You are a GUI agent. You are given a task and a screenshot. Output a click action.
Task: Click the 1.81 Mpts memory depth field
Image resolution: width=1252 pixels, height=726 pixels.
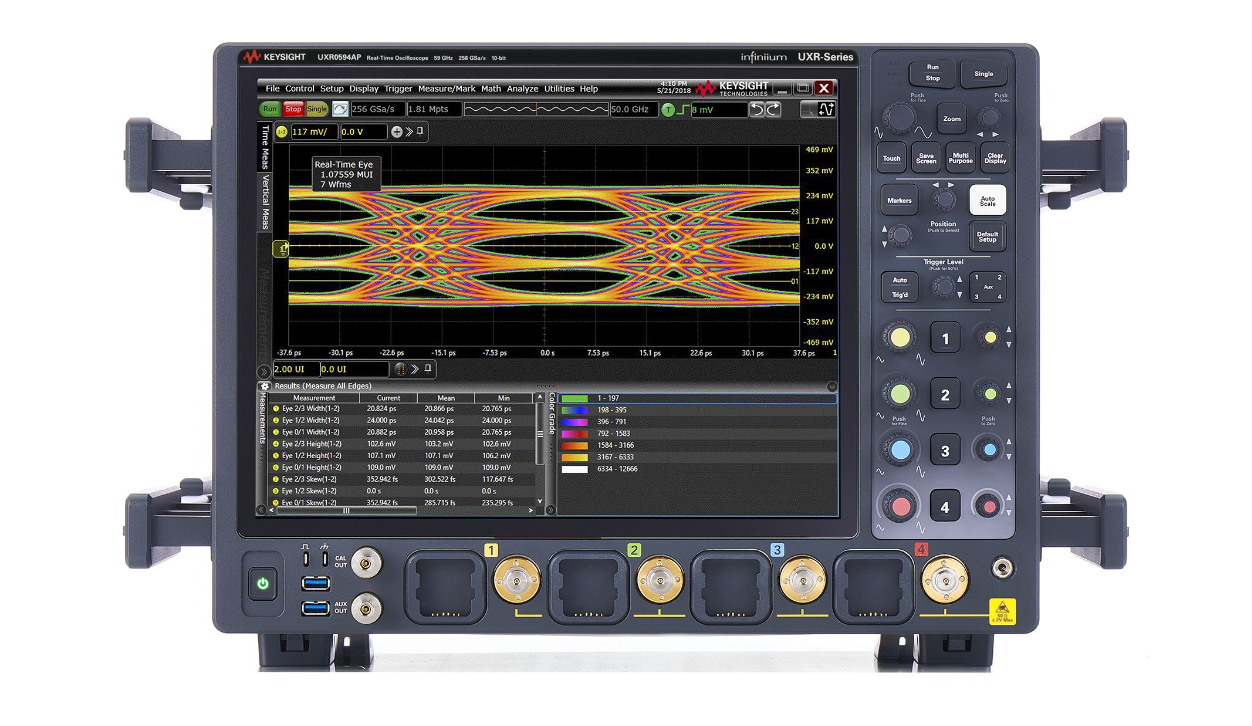pyautogui.click(x=433, y=109)
